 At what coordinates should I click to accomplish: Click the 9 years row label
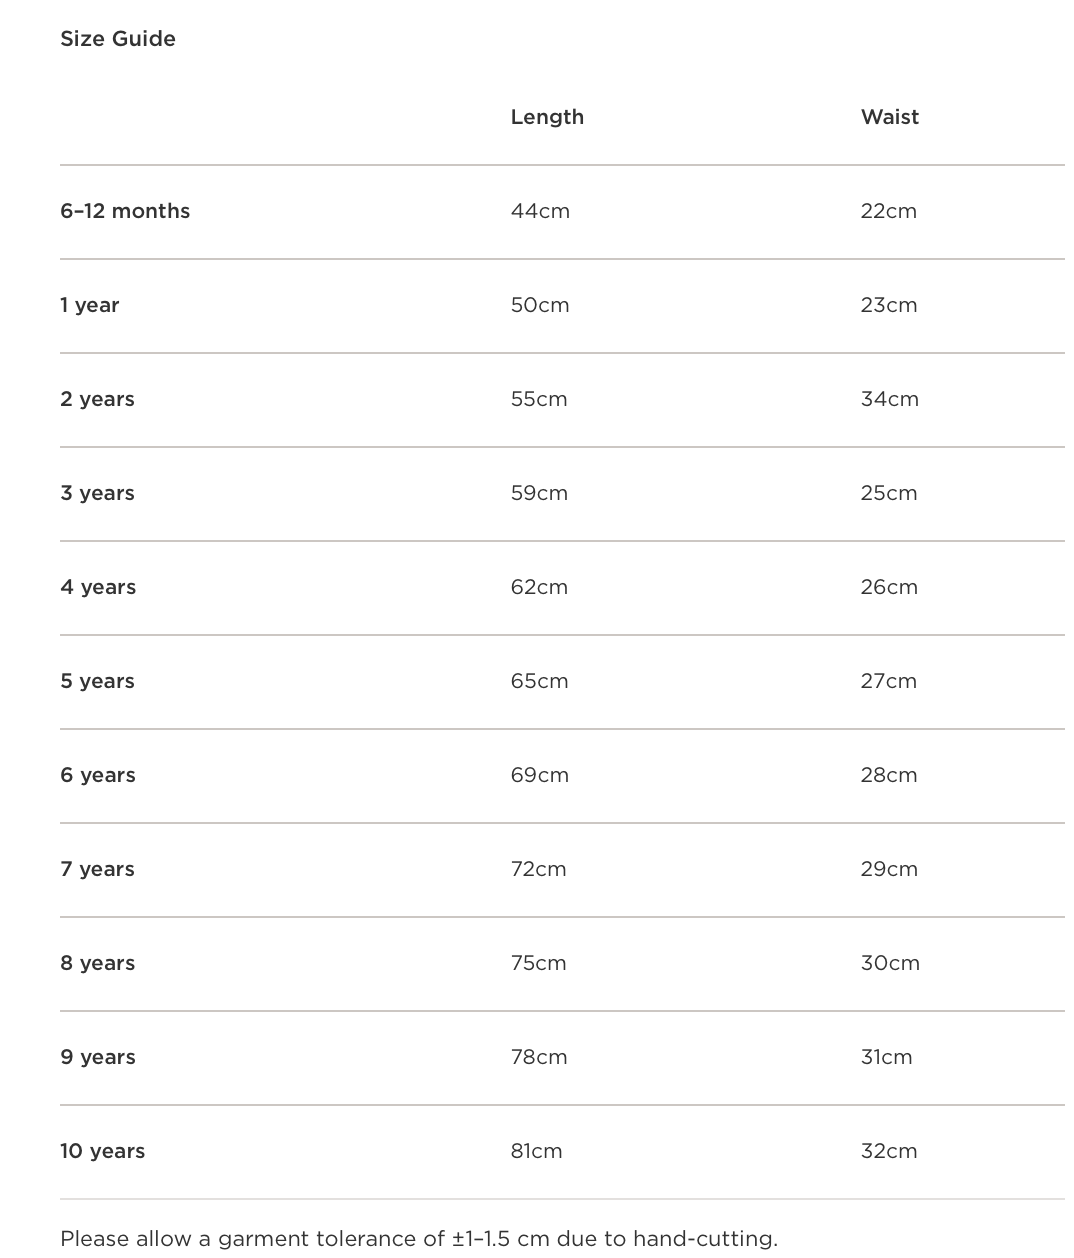(98, 1057)
